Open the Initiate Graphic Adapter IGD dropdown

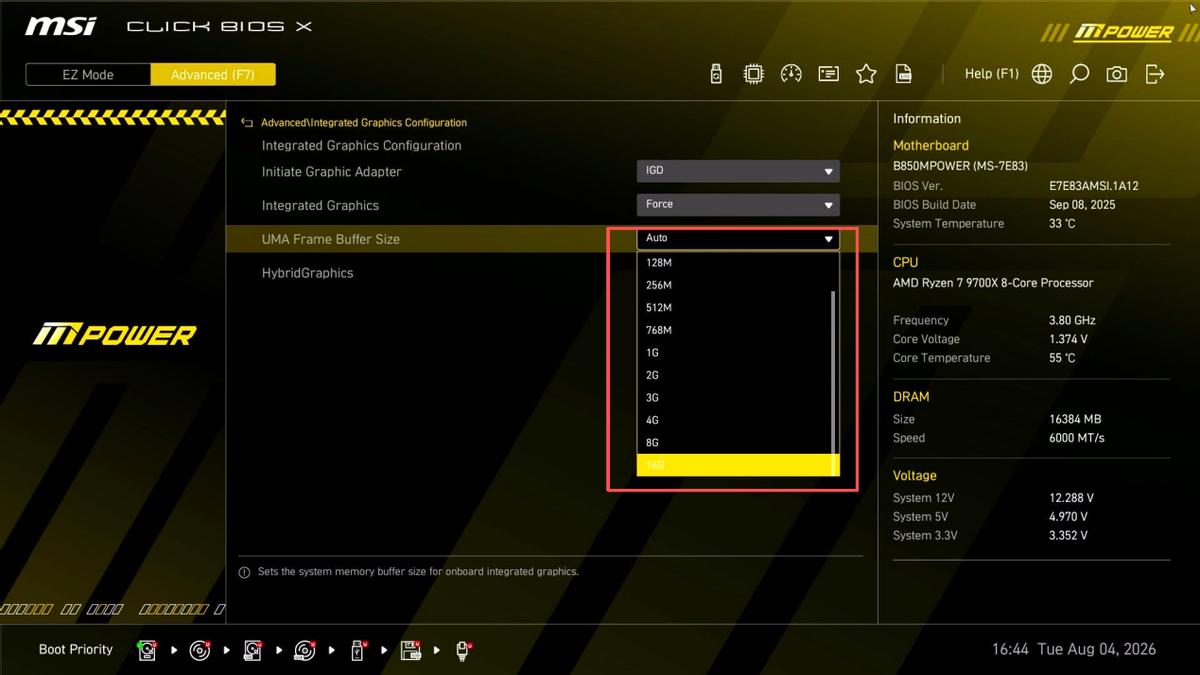point(738,171)
